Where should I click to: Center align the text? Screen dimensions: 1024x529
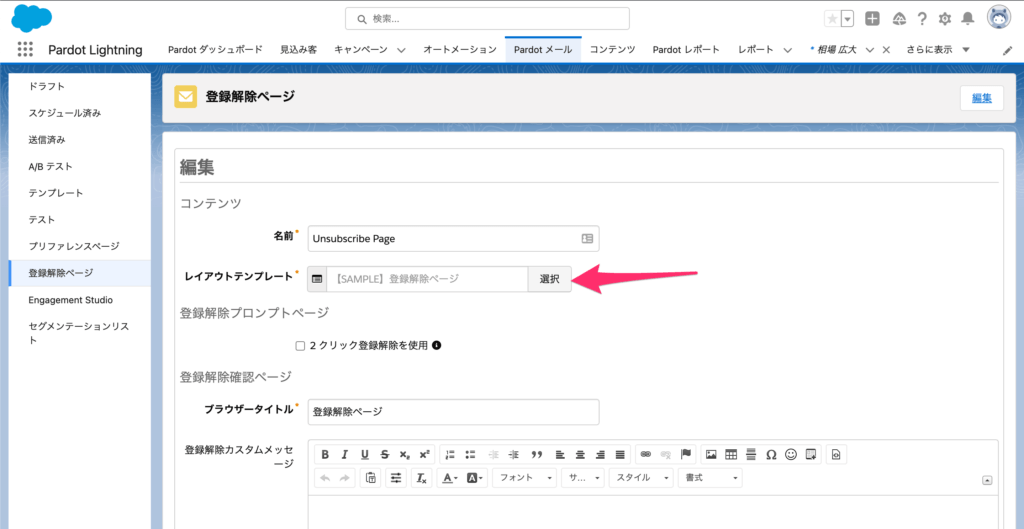point(580,454)
